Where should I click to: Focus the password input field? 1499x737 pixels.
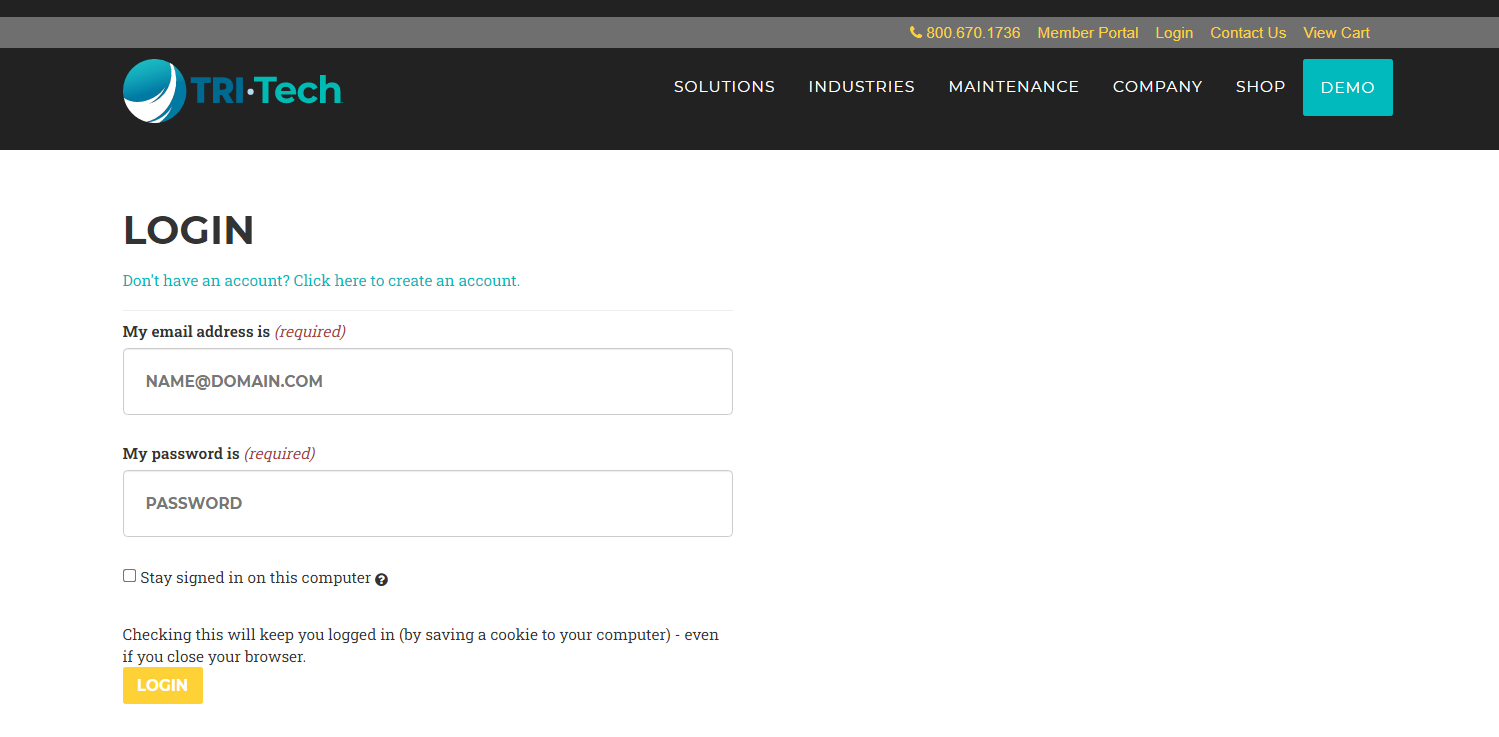click(428, 503)
